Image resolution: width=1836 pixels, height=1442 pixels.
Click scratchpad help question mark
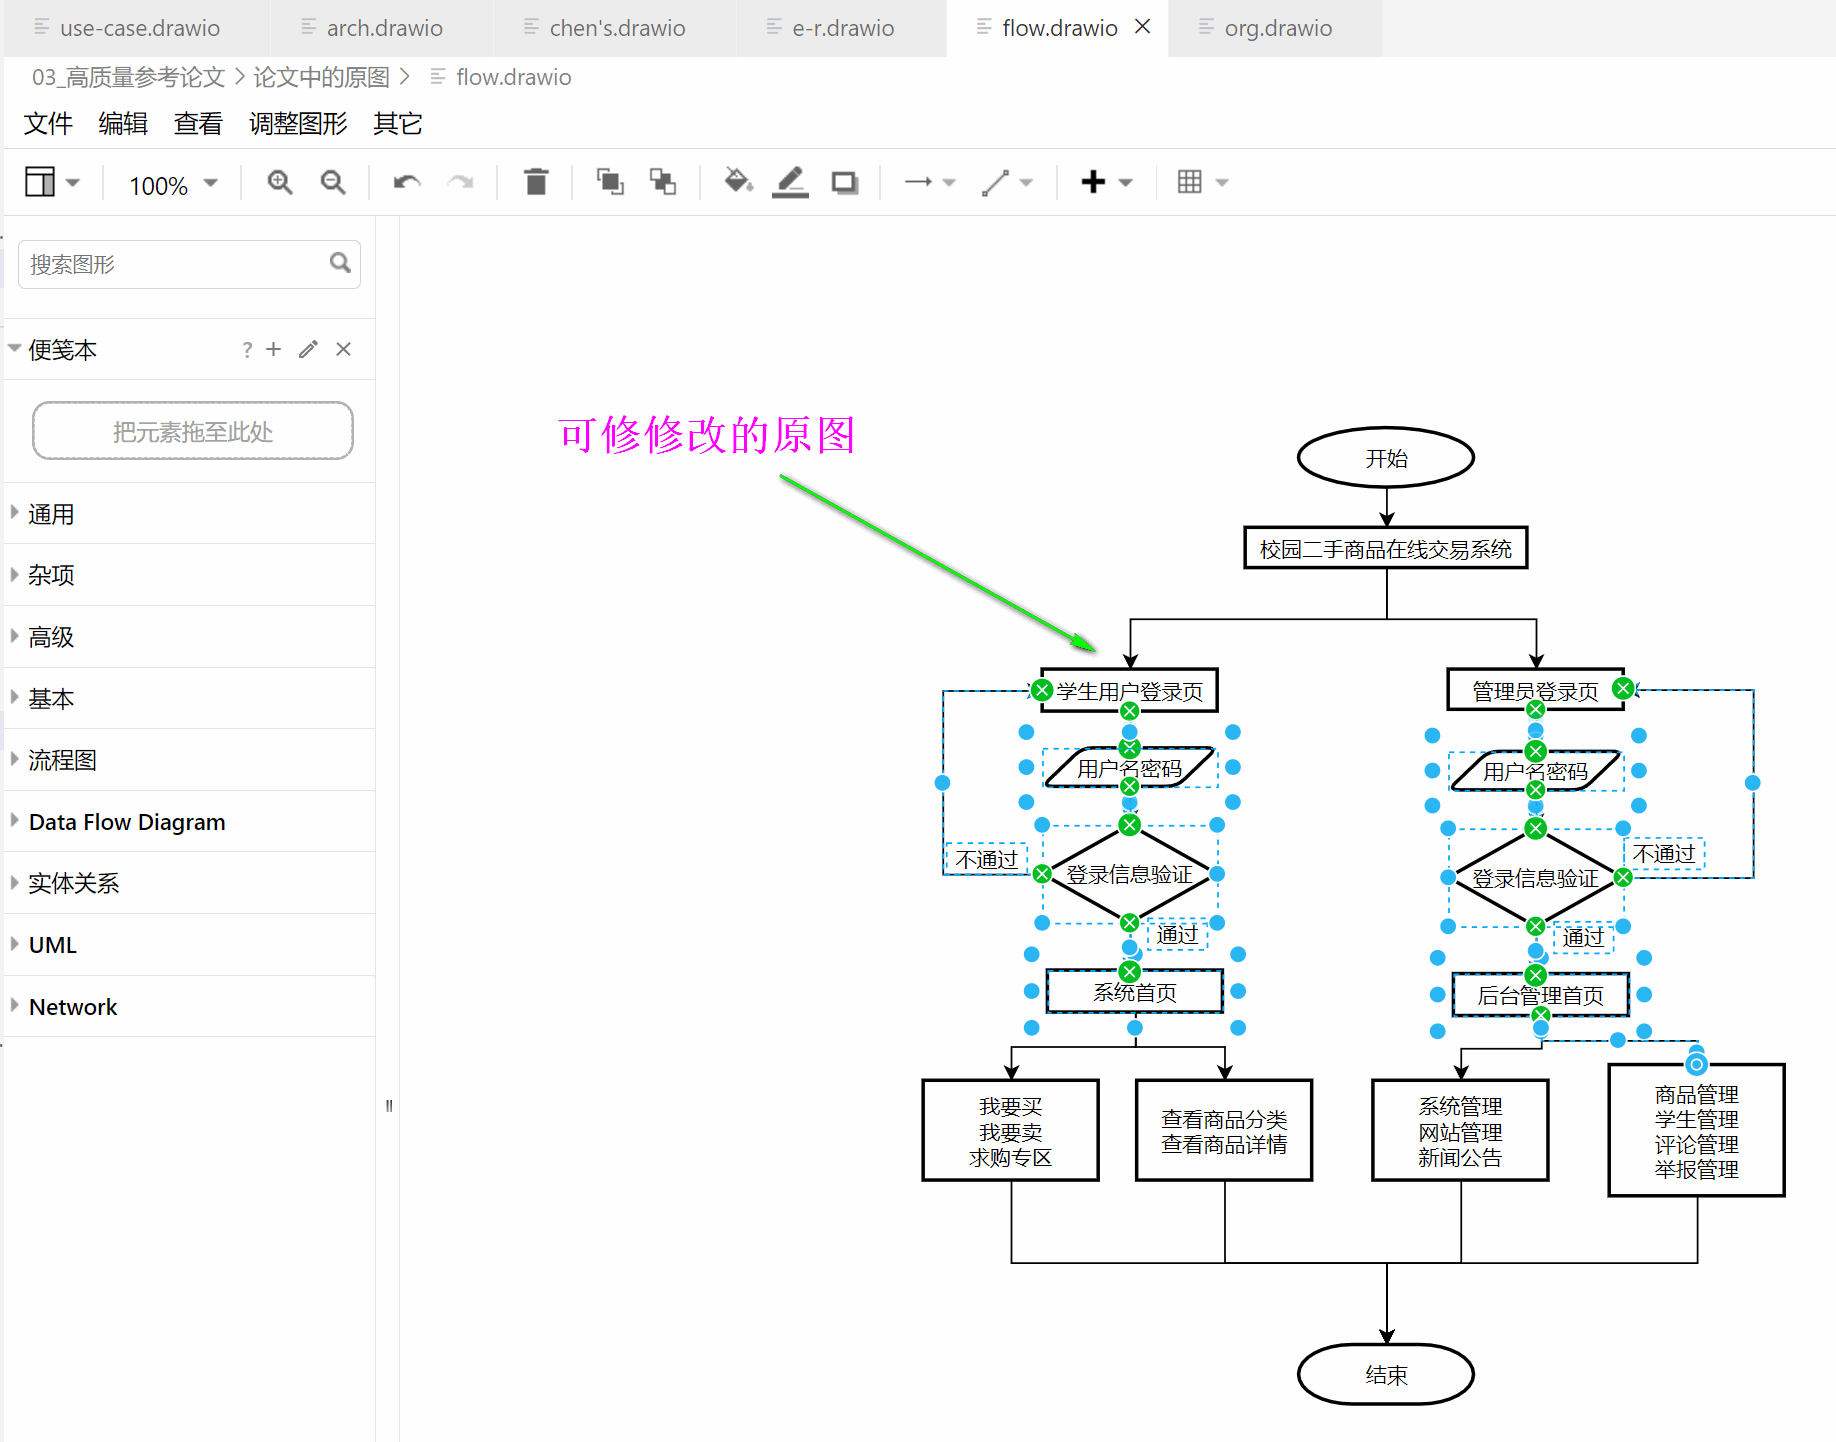coord(247,350)
